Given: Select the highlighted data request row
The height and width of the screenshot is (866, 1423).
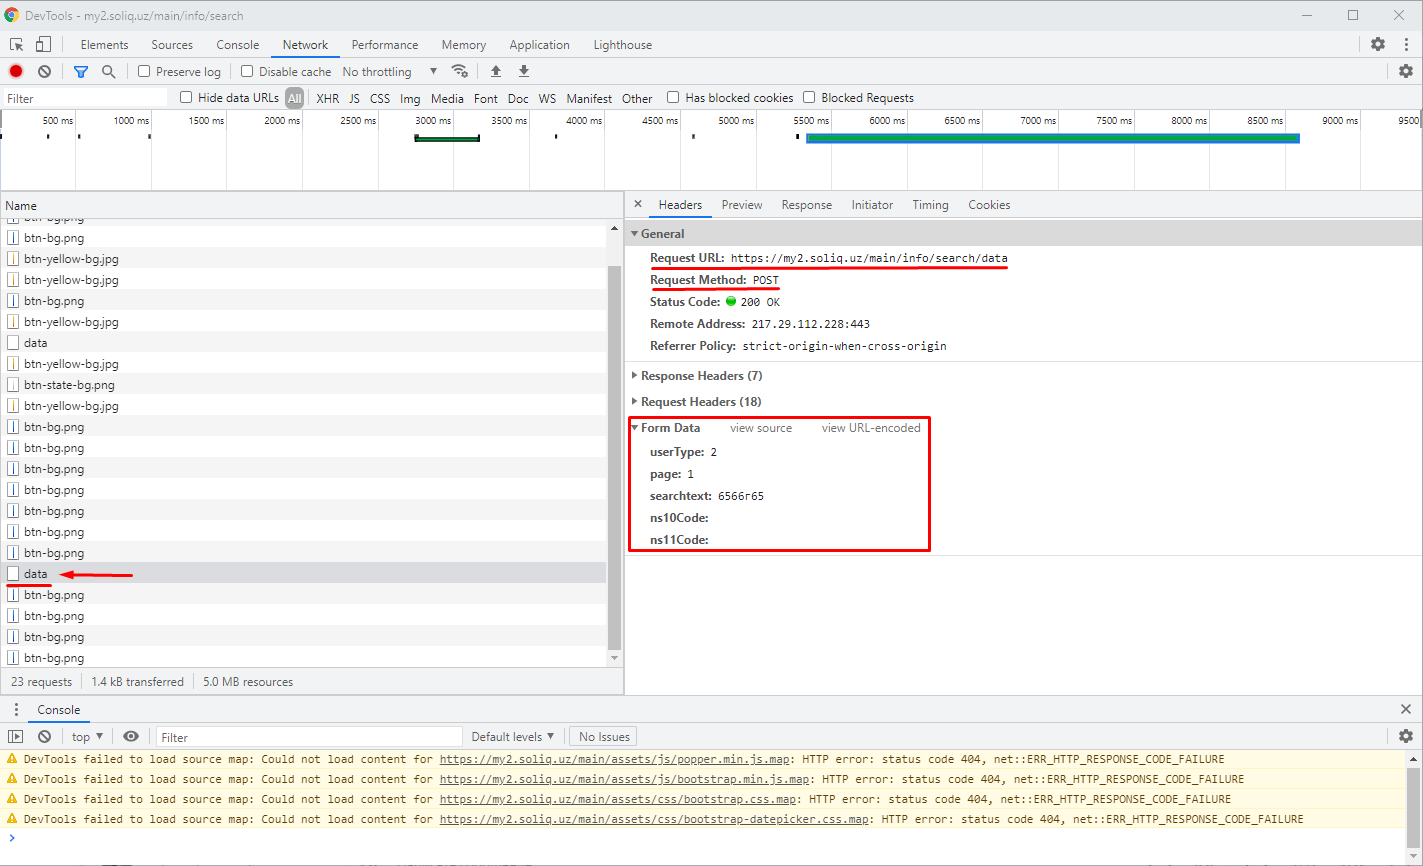Looking at the screenshot, I should (304, 573).
